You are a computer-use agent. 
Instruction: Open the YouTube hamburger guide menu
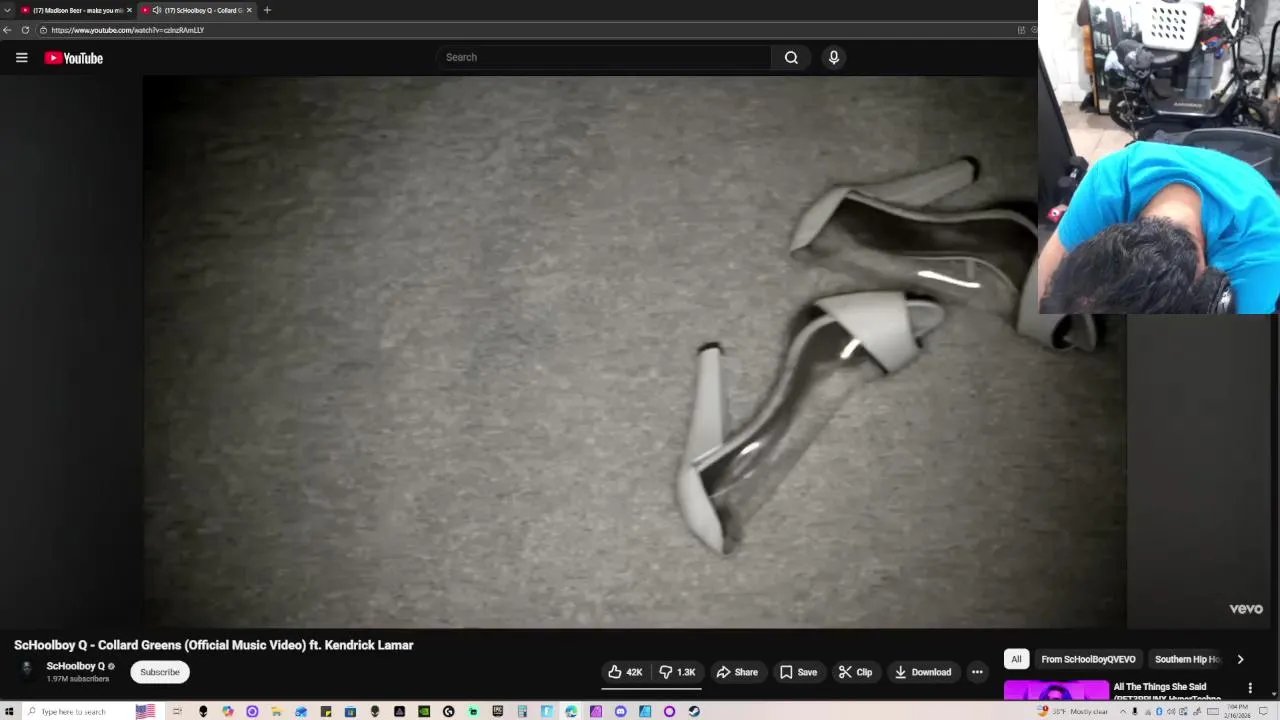[x=21, y=58]
